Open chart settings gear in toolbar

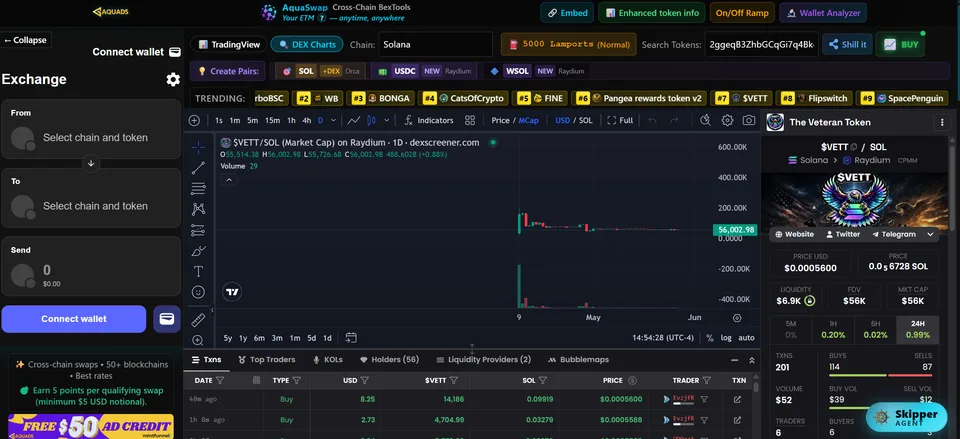[x=727, y=121]
